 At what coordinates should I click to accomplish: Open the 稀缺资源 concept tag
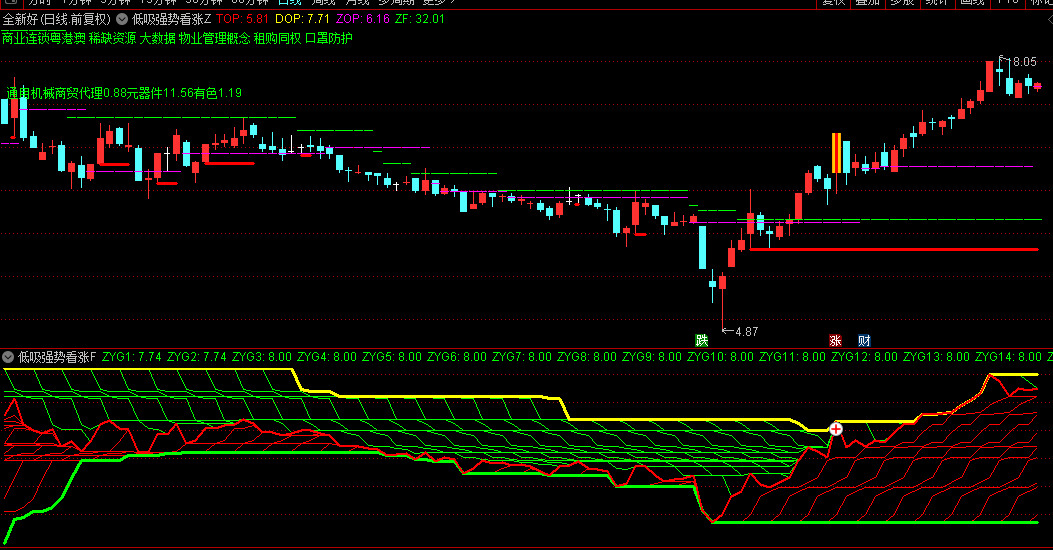coord(112,38)
